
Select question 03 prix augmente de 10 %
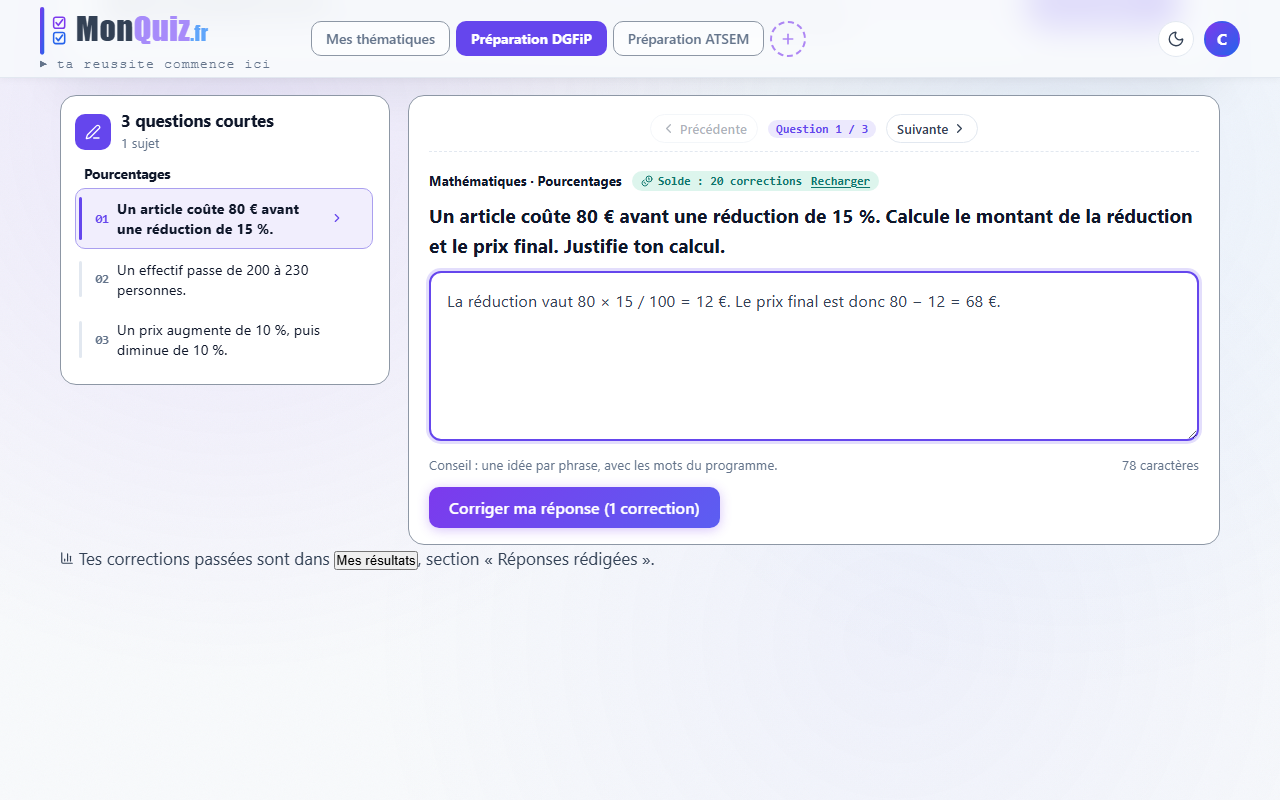[226, 340]
